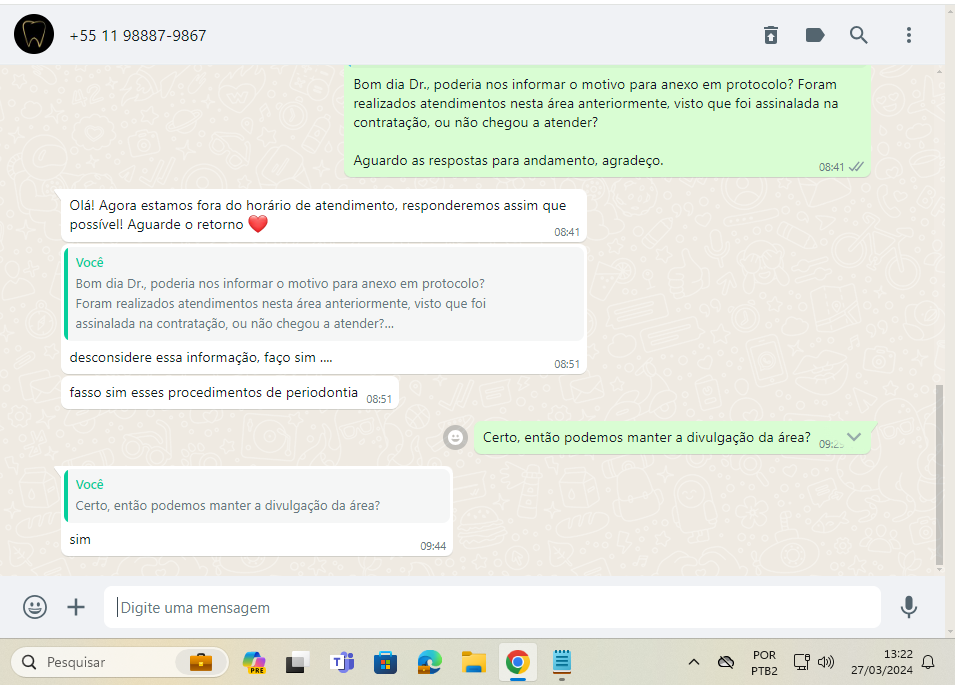Viewport: 955px width, 685px height.
Task: Click the contact number +55 11 98887-9867
Action: point(138,36)
